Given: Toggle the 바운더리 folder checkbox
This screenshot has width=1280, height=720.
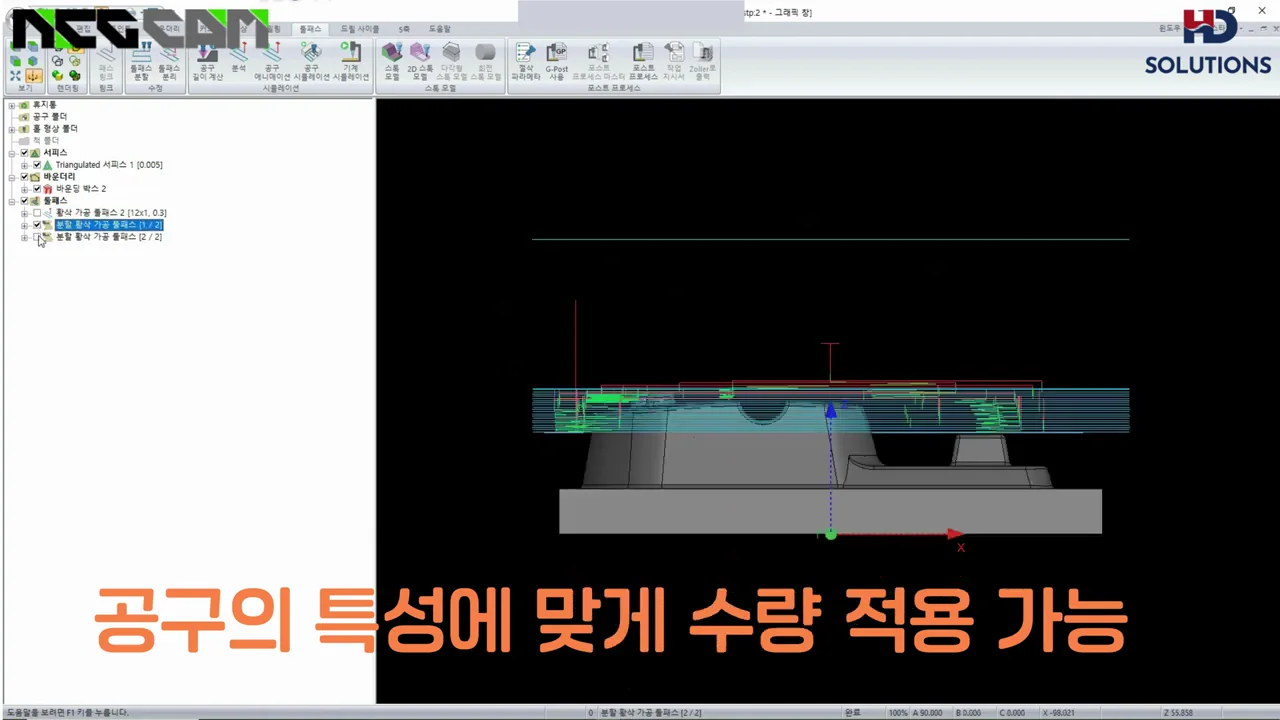Looking at the screenshot, I should tap(25, 177).
